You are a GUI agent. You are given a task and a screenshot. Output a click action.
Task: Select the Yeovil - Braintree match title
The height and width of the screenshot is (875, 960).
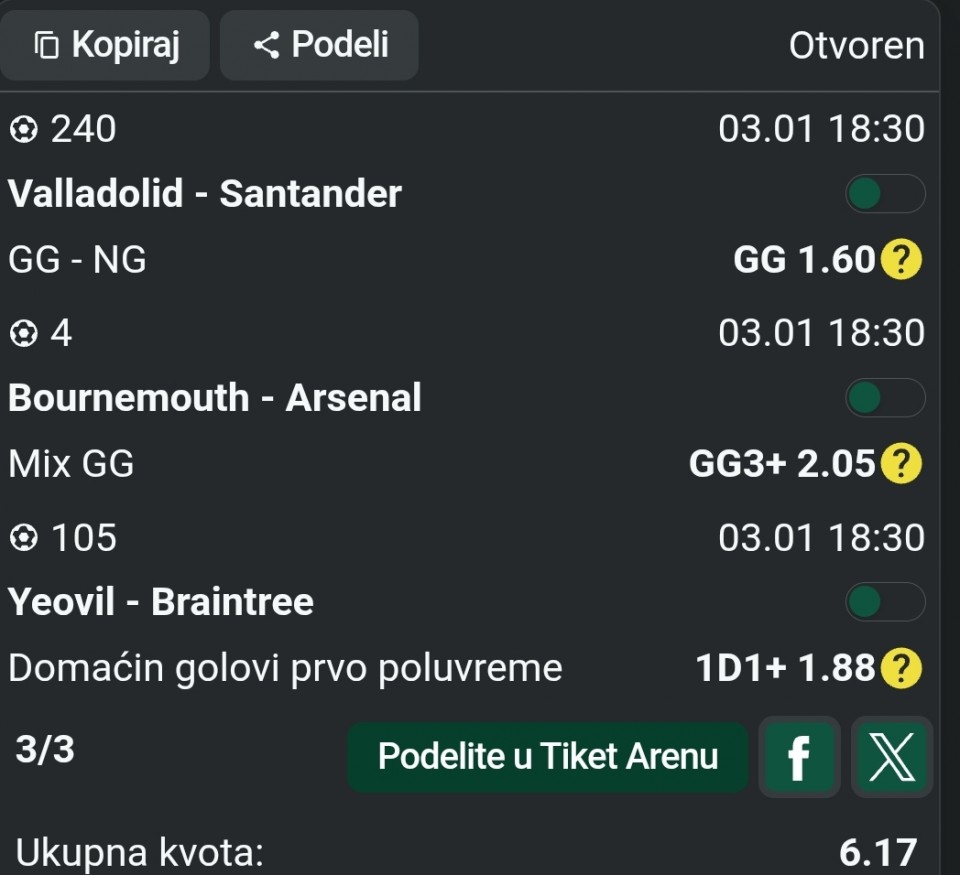click(x=161, y=602)
